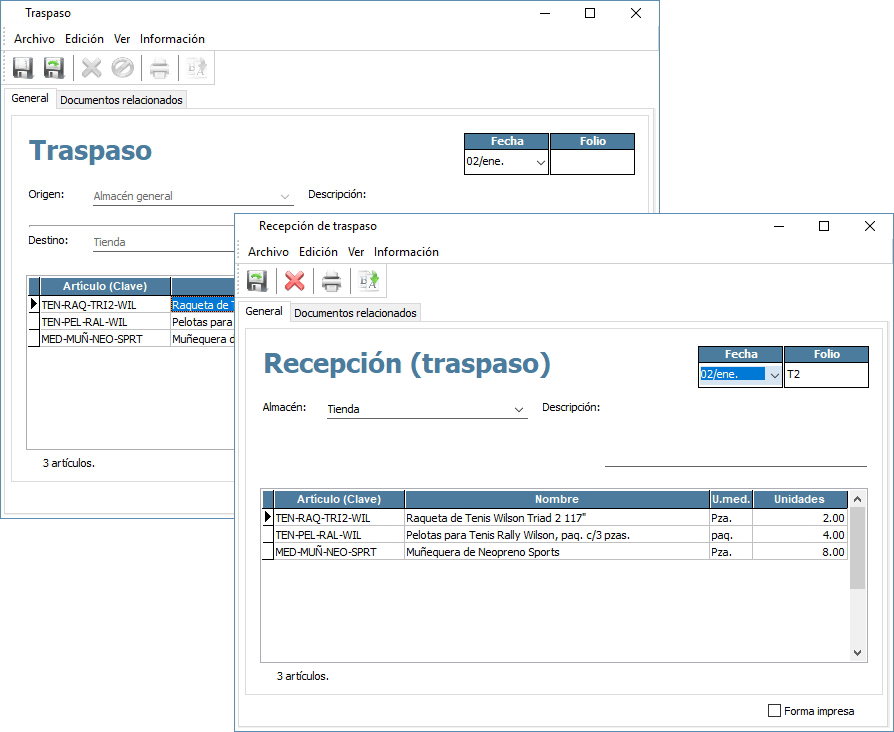
Task: Click scroll down arrow in Recepción articles grid
Action: point(857,652)
